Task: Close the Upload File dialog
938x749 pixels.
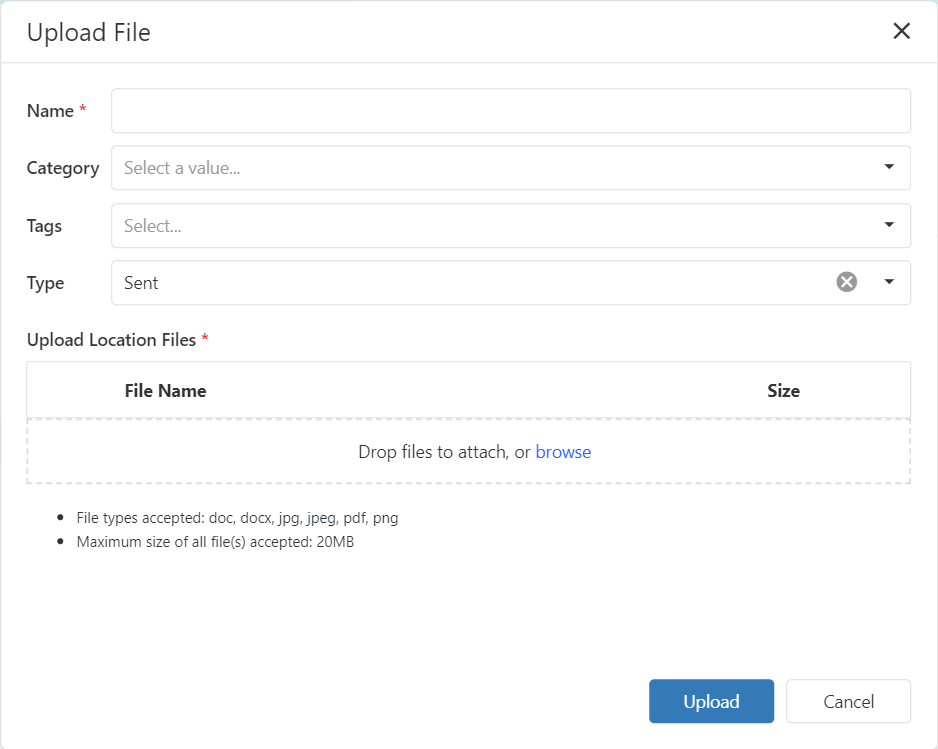Action: coord(902,31)
